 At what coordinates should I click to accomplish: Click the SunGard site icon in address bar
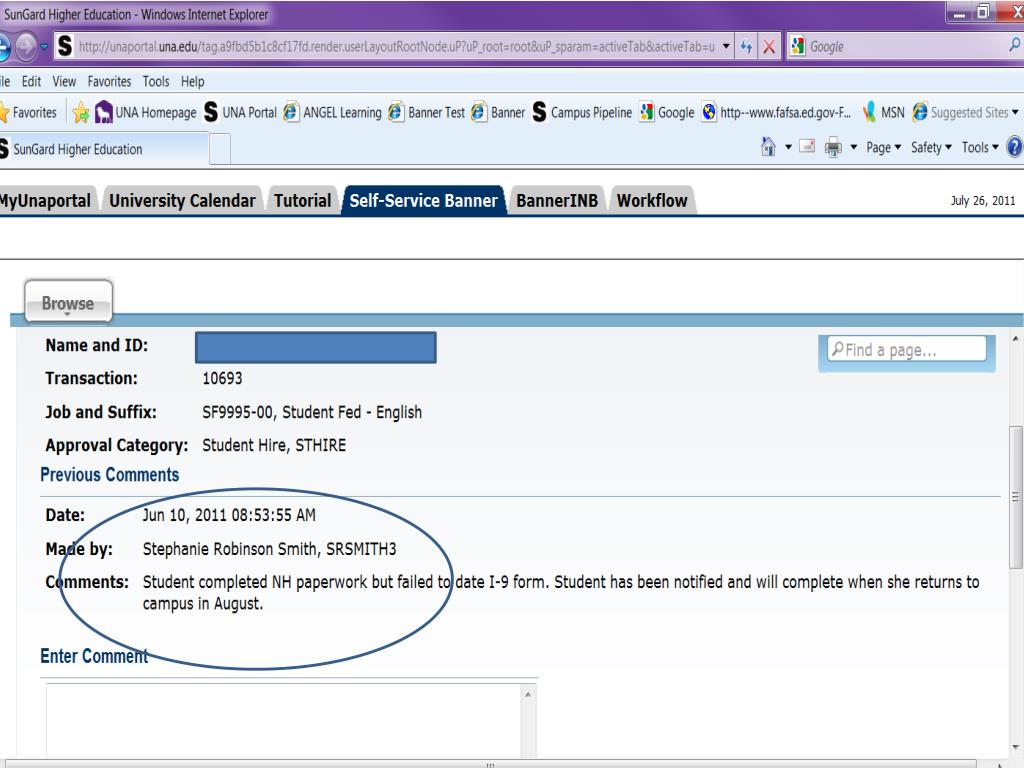(65, 46)
